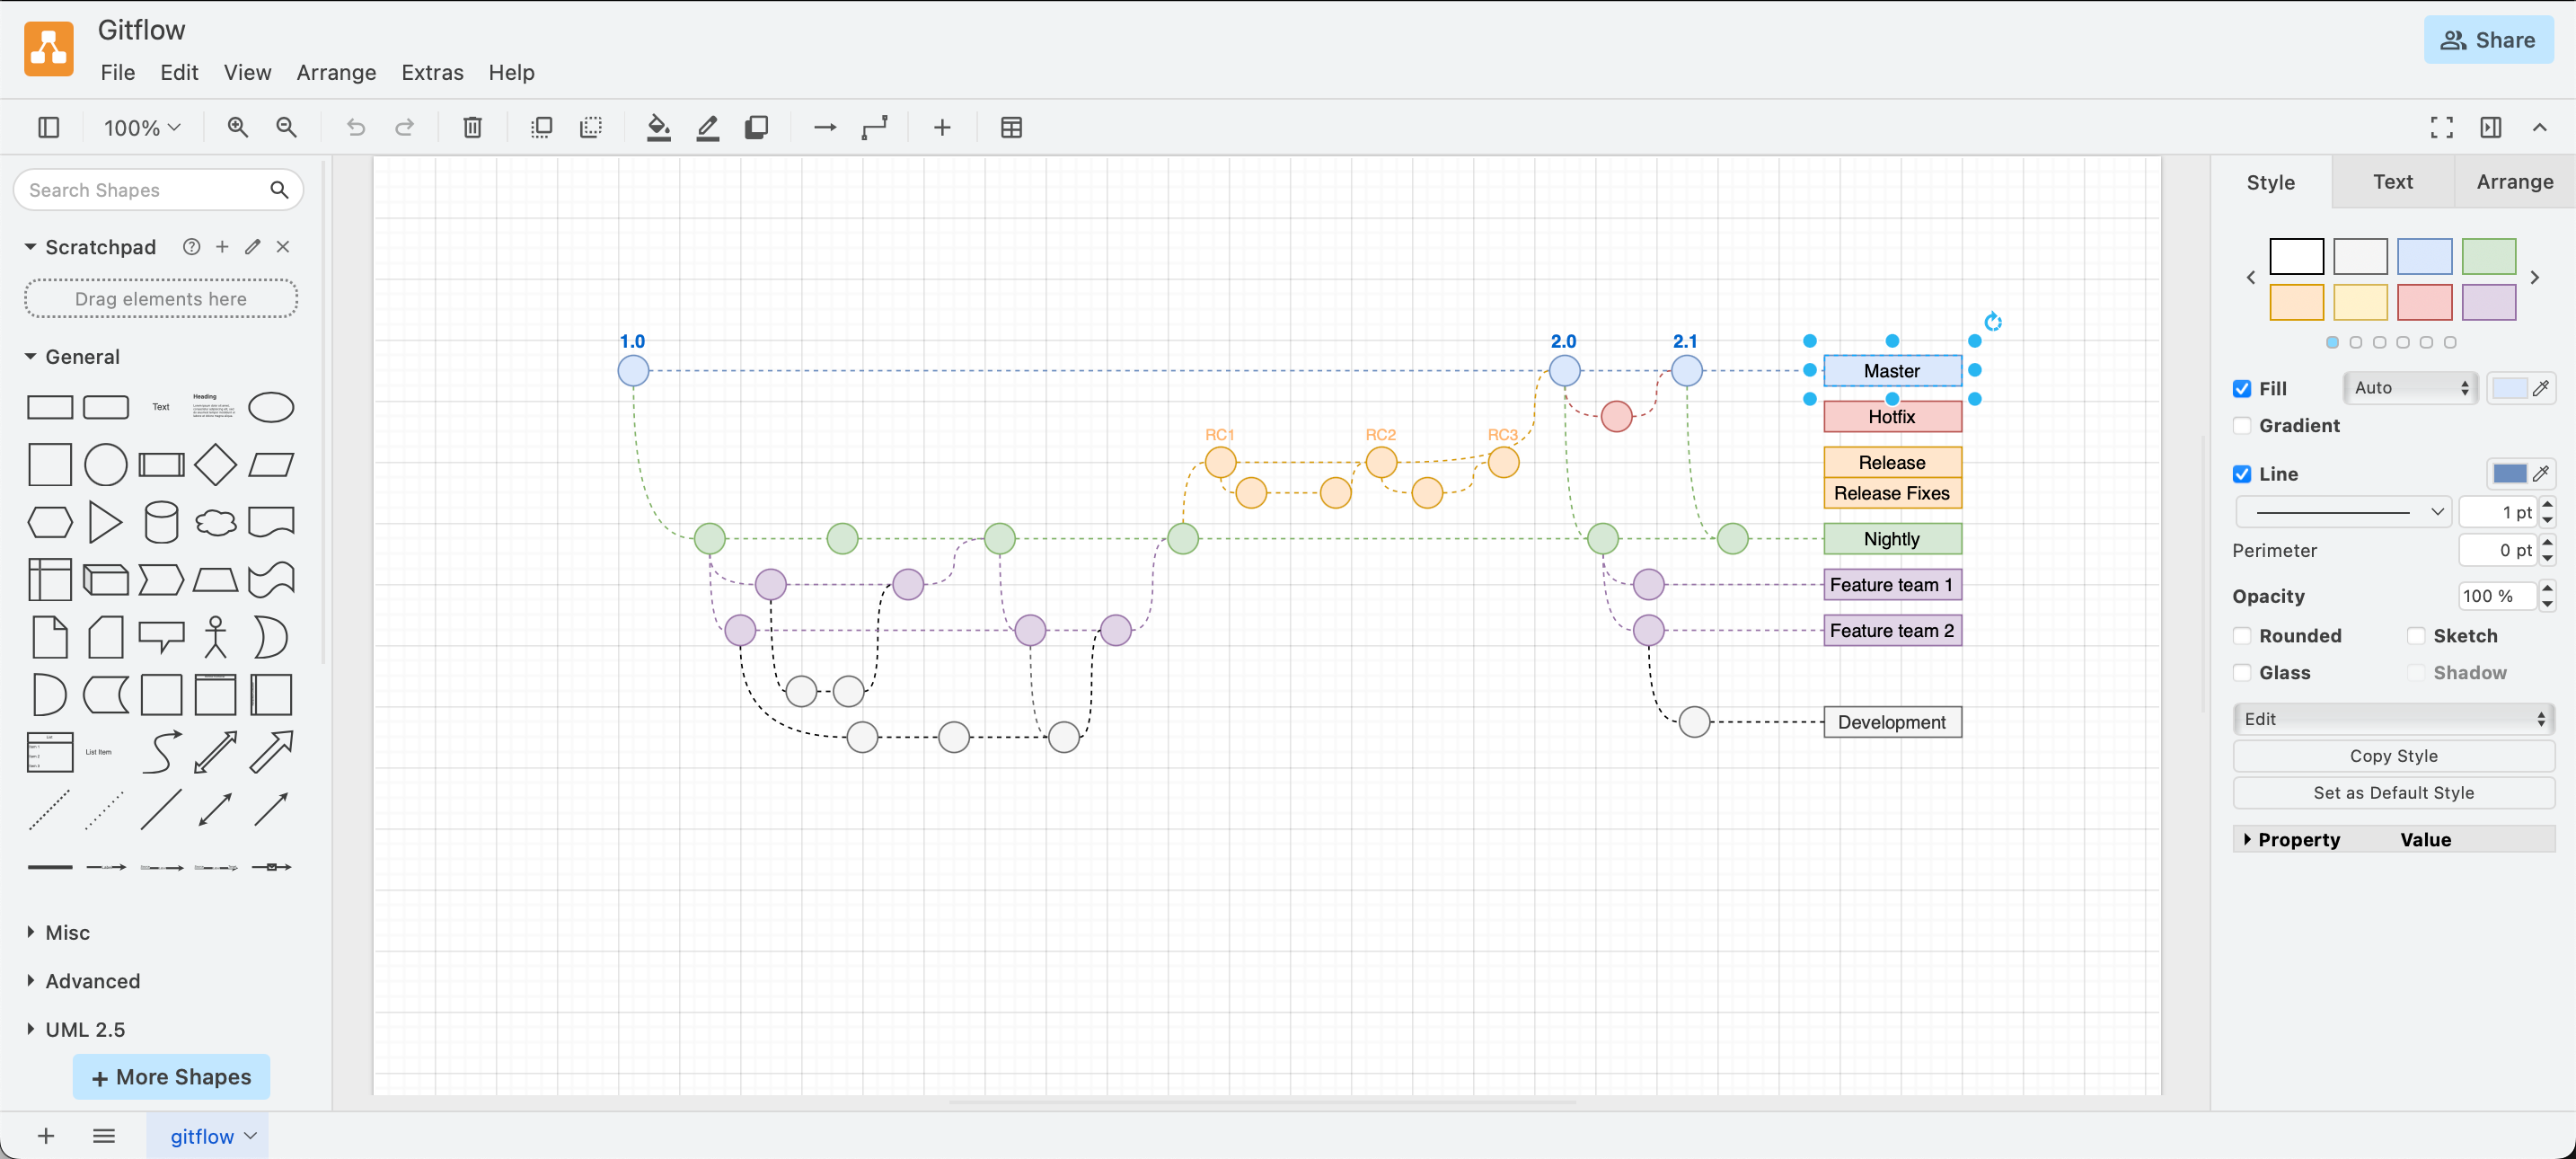Toggle fullscreen mode from the top-right icon
This screenshot has height=1159, width=2576.
coord(2440,127)
